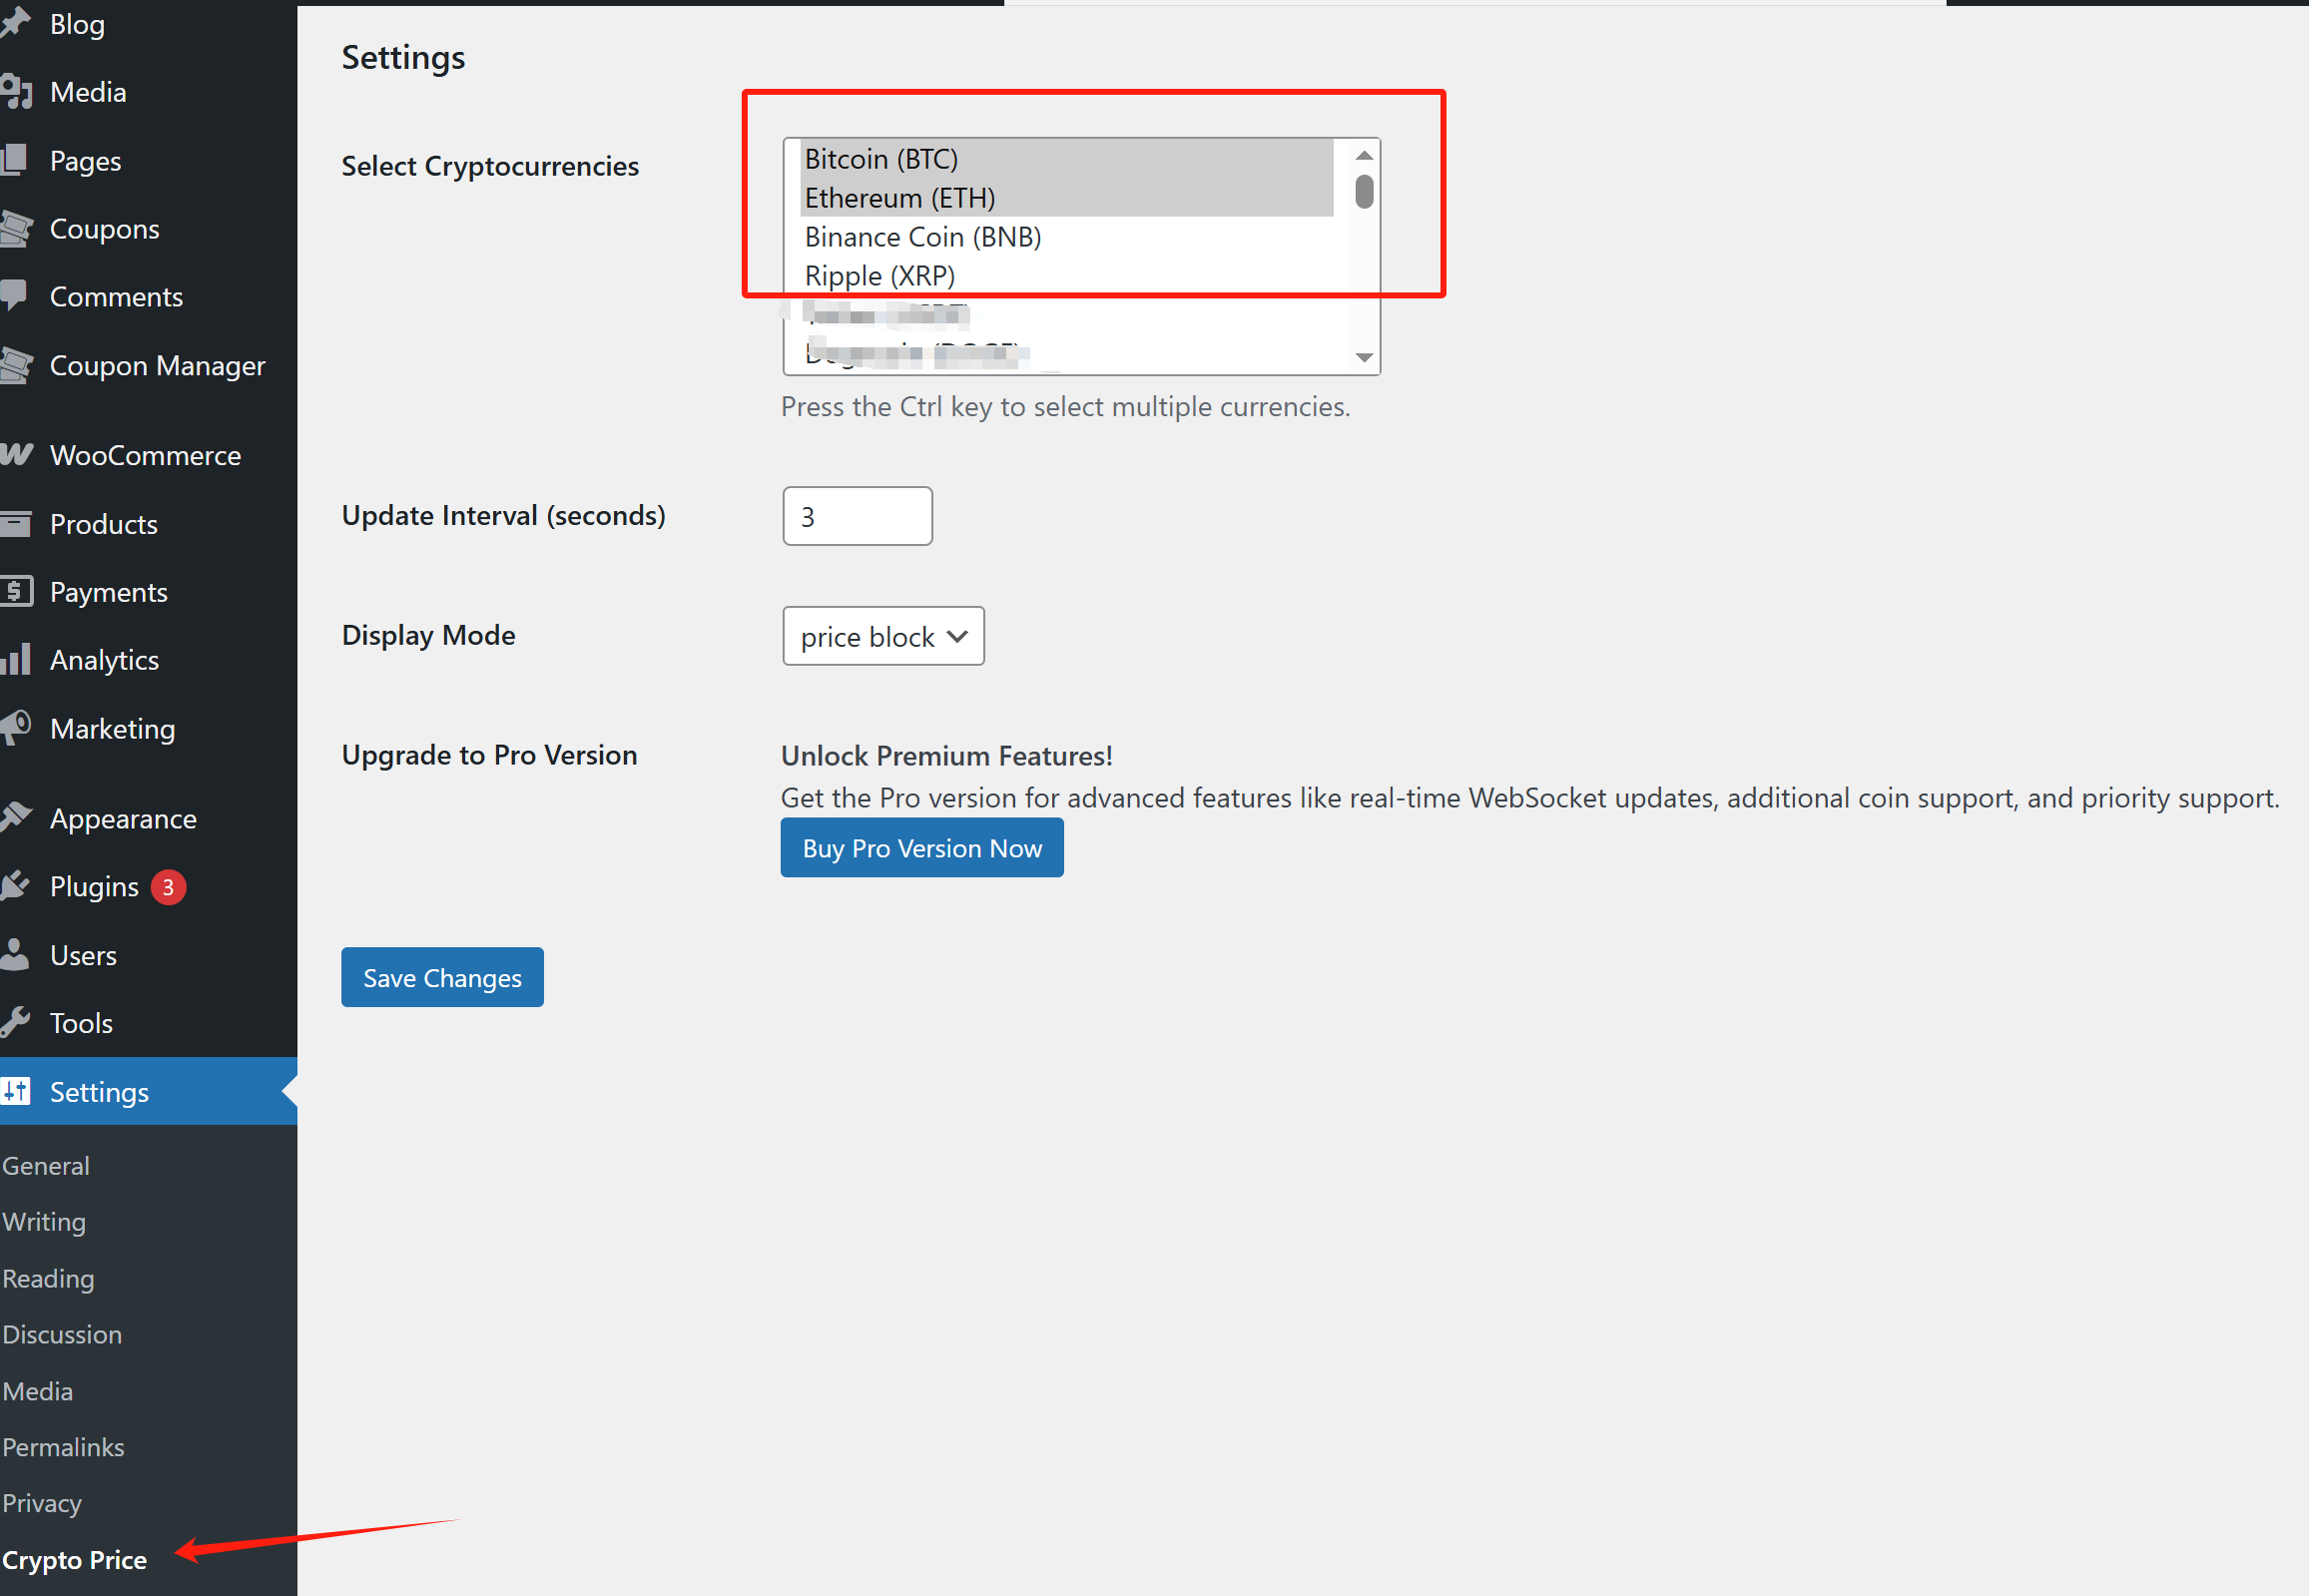This screenshot has width=2309, height=1596.
Task: Select Ripple (XRP) option in list
Action: 879,276
